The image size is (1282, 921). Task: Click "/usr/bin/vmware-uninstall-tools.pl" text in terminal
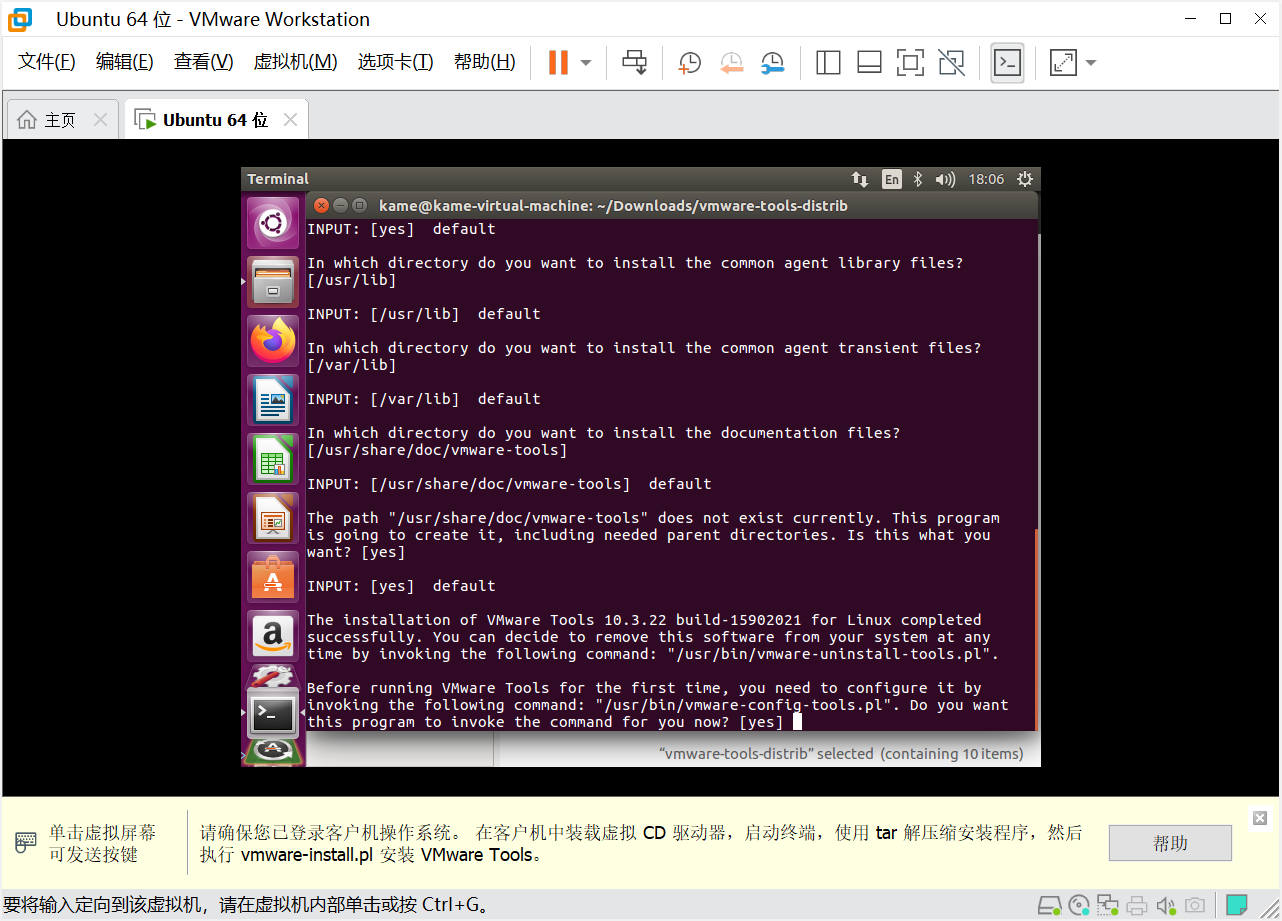coord(830,654)
